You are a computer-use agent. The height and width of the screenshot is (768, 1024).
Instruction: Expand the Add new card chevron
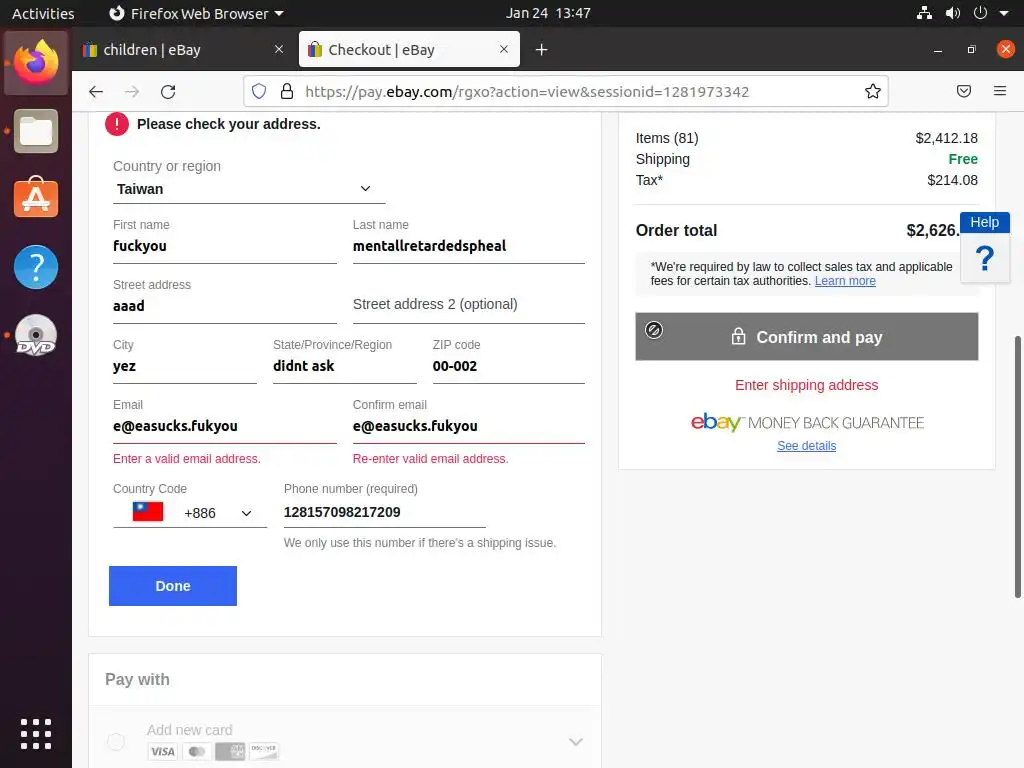(575, 742)
